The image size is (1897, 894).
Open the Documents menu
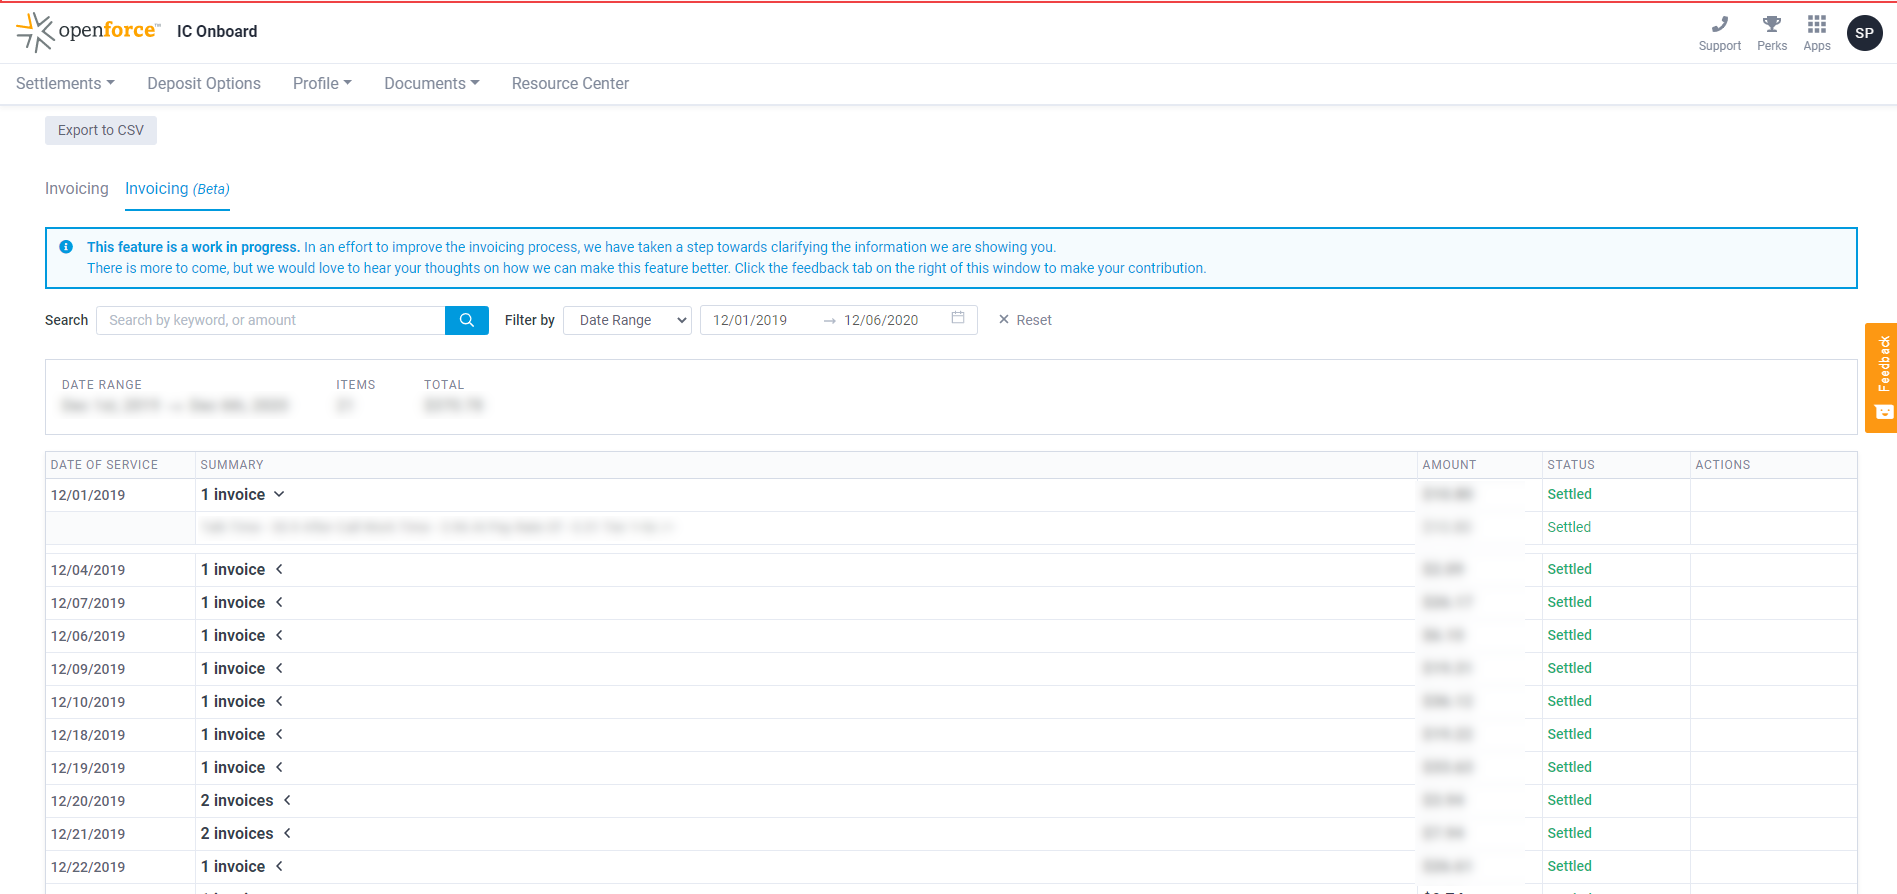(x=431, y=83)
